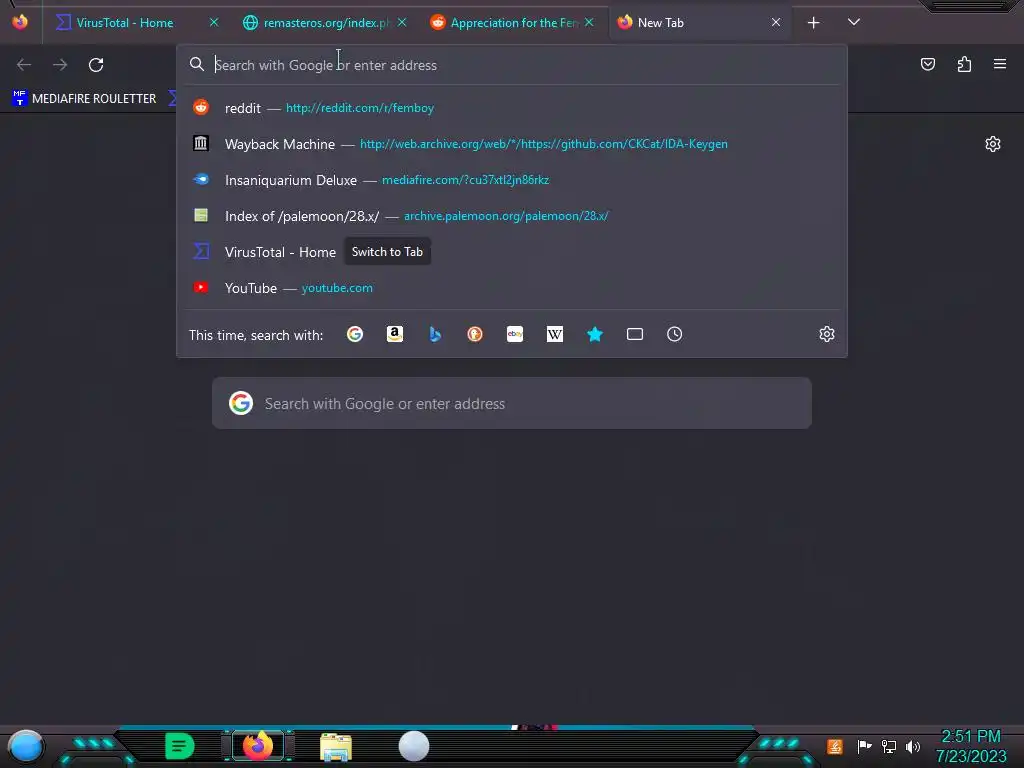
Task: Open the volume speaker tray icon
Action: click(x=913, y=746)
